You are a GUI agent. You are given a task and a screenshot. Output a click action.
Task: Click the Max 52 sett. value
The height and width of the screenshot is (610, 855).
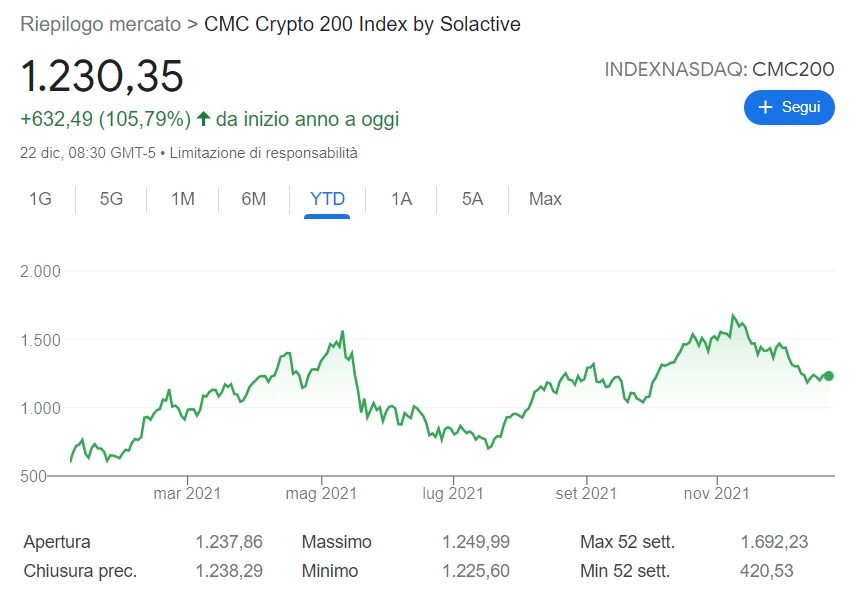click(x=774, y=542)
